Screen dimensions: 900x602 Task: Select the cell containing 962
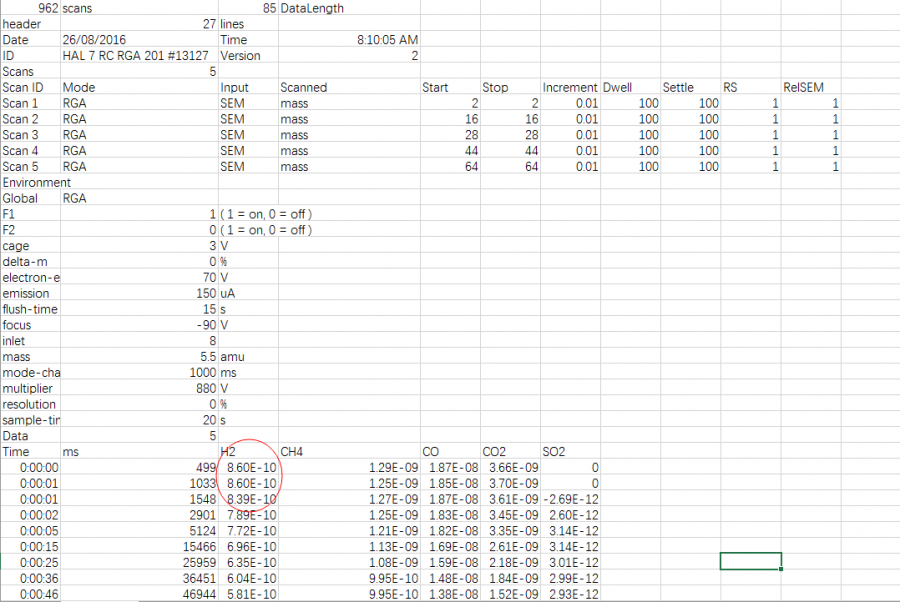click(x=30, y=8)
